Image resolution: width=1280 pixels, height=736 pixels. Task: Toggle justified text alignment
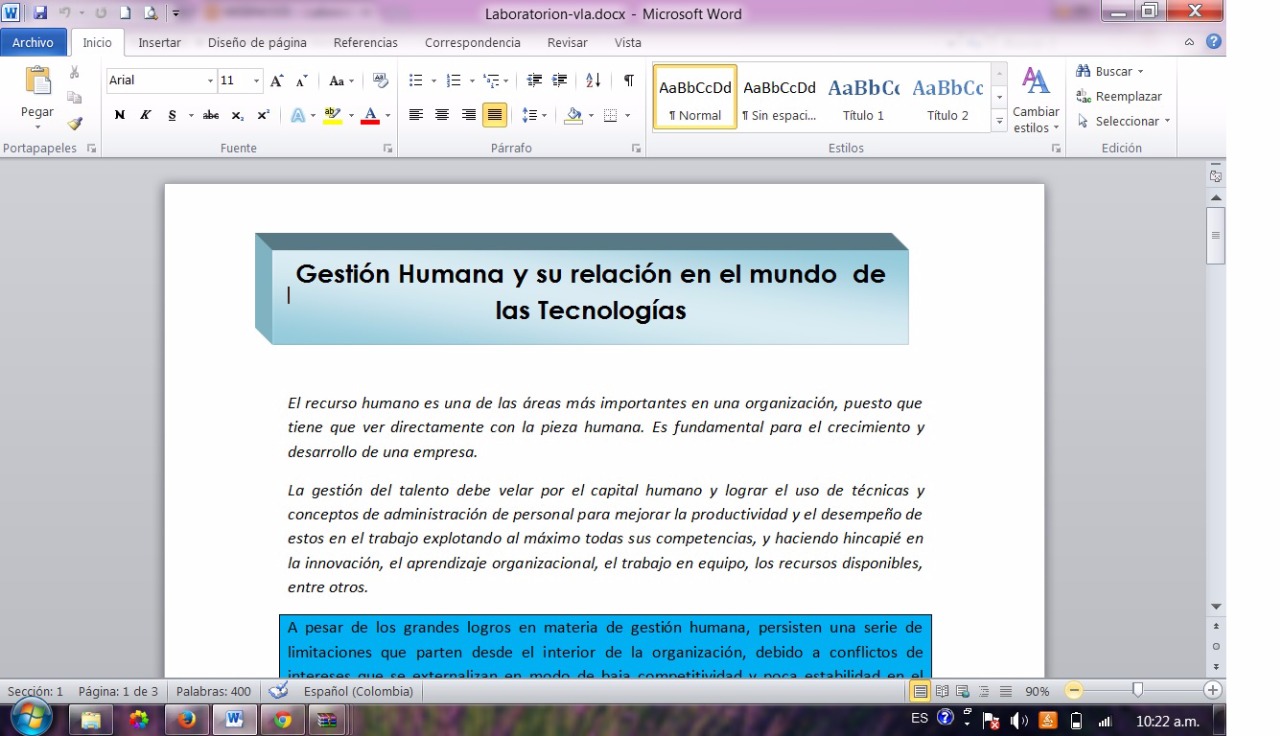[494, 115]
